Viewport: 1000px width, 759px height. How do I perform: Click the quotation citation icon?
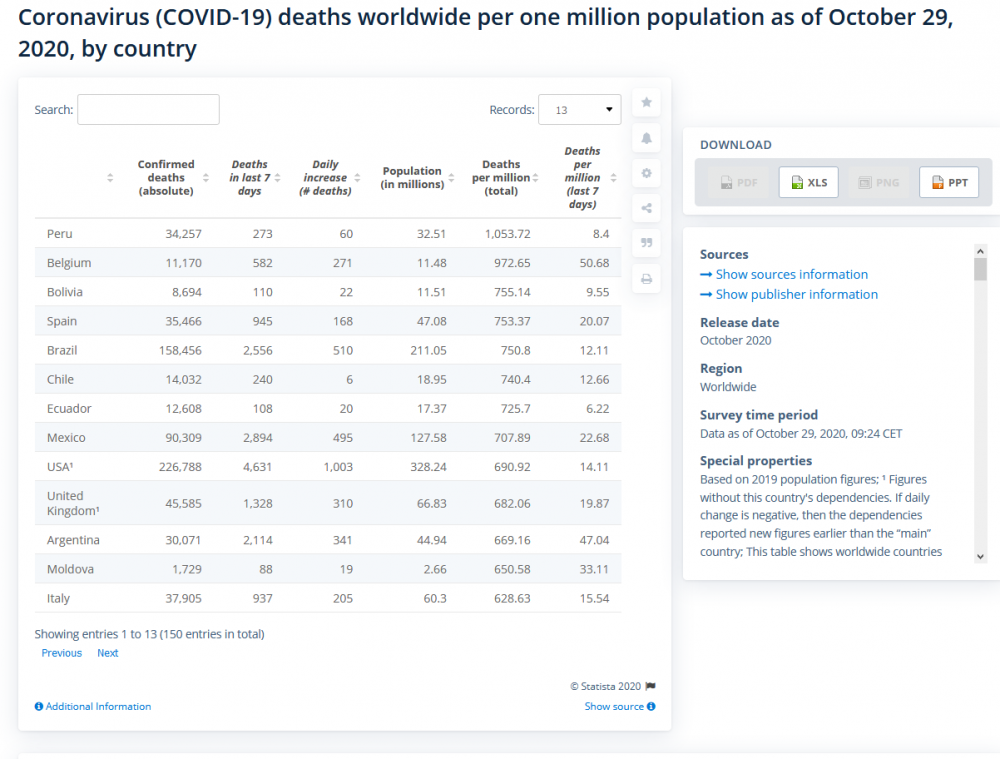[x=646, y=243]
